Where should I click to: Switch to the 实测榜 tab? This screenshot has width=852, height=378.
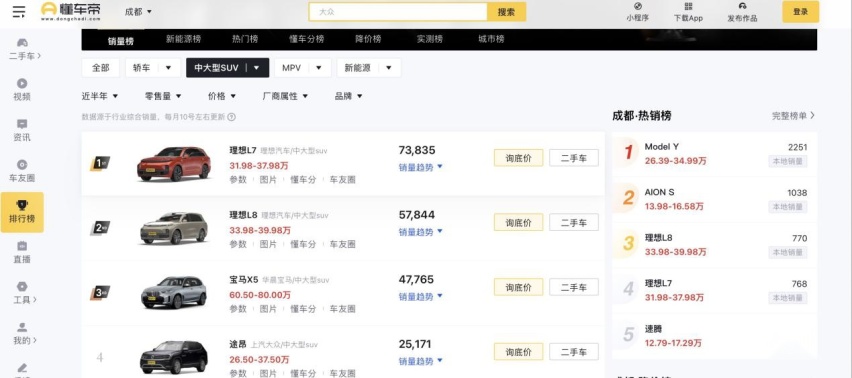(430, 39)
